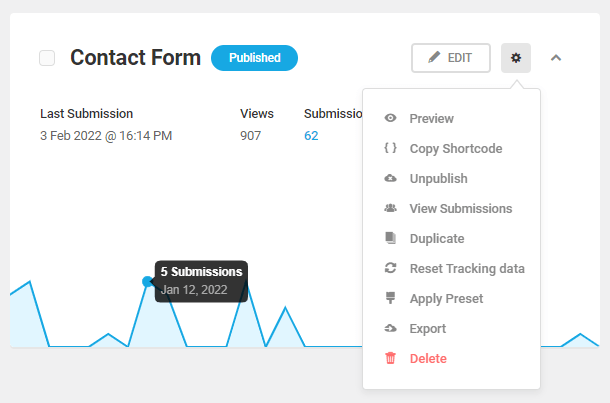
Task: Click the refresh arrows reset icon
Action: [391, 268]
